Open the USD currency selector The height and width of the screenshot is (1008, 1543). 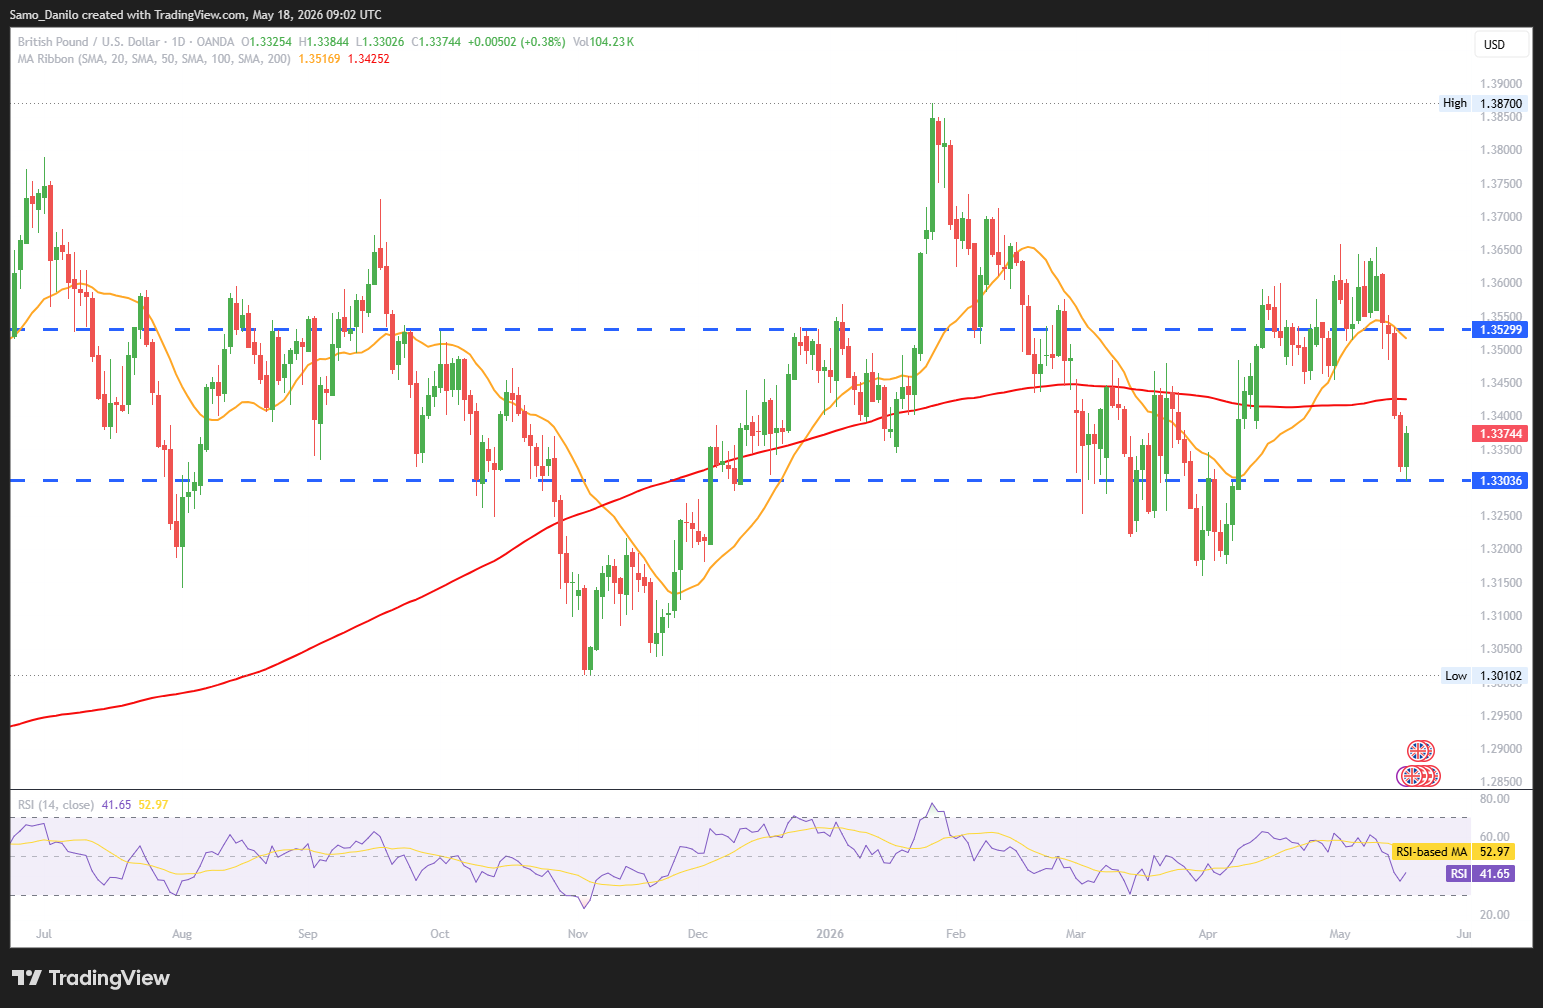(x=1502, y=44)
